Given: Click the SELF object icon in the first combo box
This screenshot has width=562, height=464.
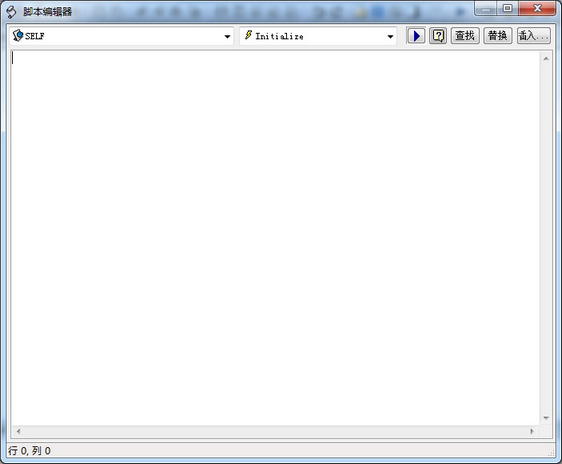Looking at the screenshot, I should click(18, 35).
